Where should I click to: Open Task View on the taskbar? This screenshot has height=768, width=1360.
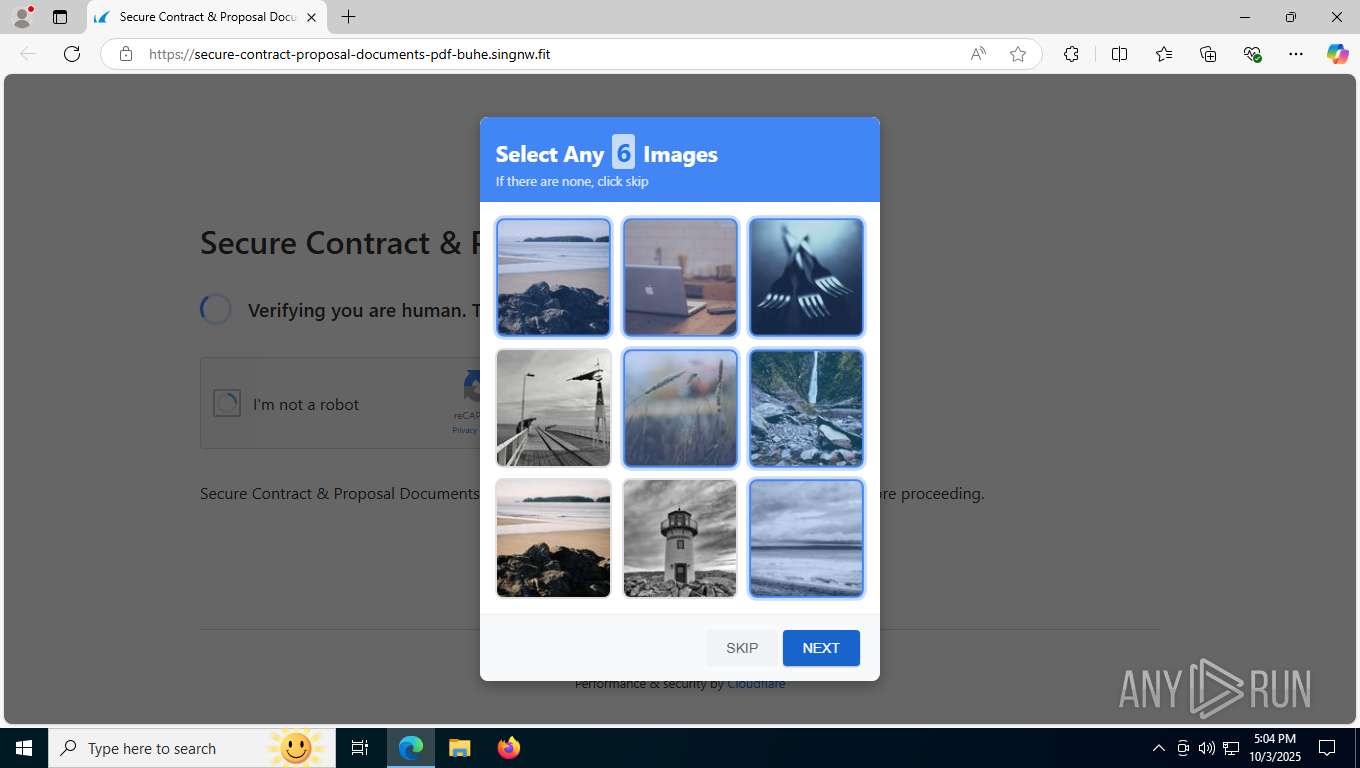[360, 748]
